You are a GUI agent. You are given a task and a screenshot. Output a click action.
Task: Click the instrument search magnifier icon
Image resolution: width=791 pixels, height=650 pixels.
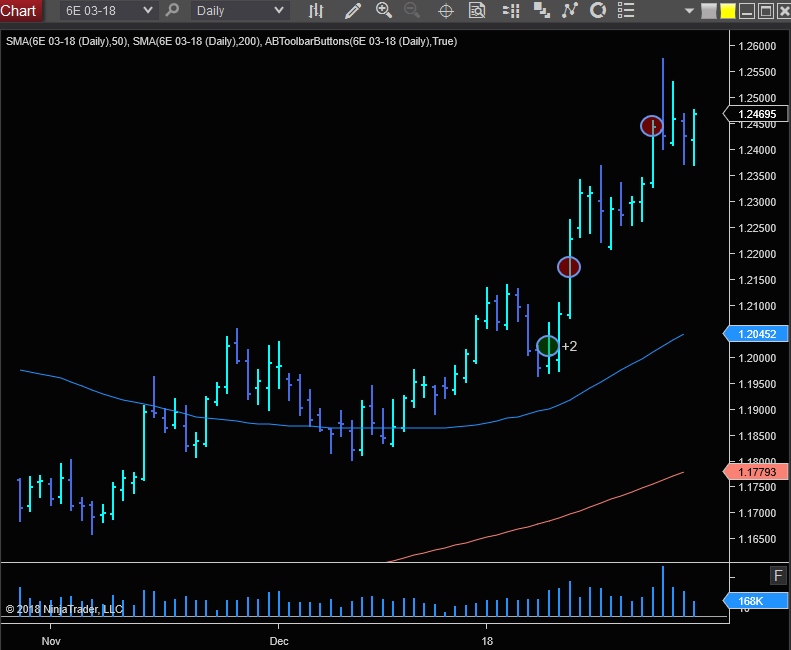[172, 10]
